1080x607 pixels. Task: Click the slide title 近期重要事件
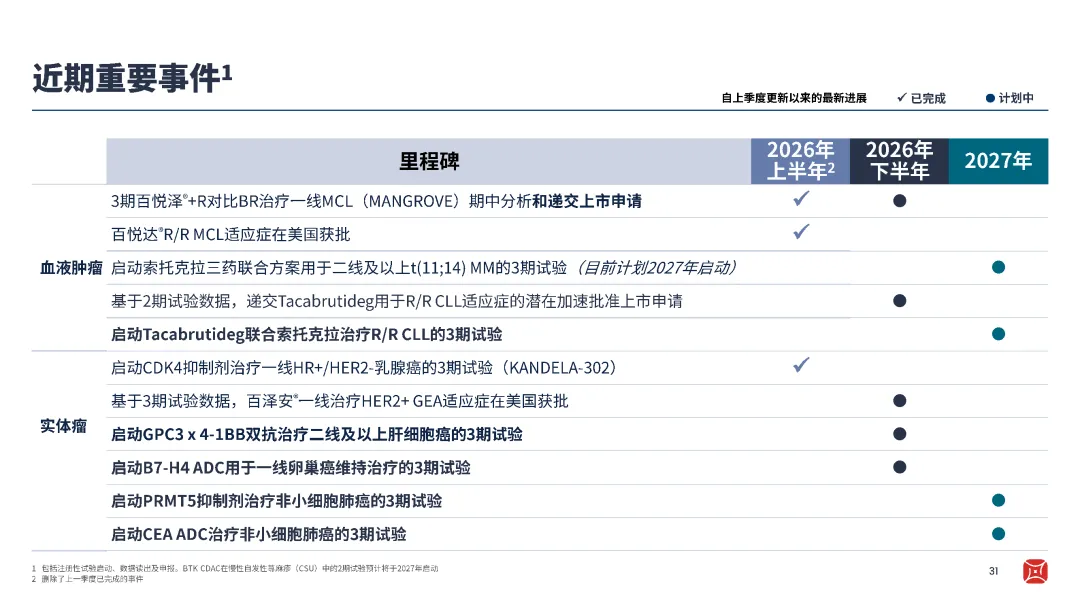pos(132,78)
